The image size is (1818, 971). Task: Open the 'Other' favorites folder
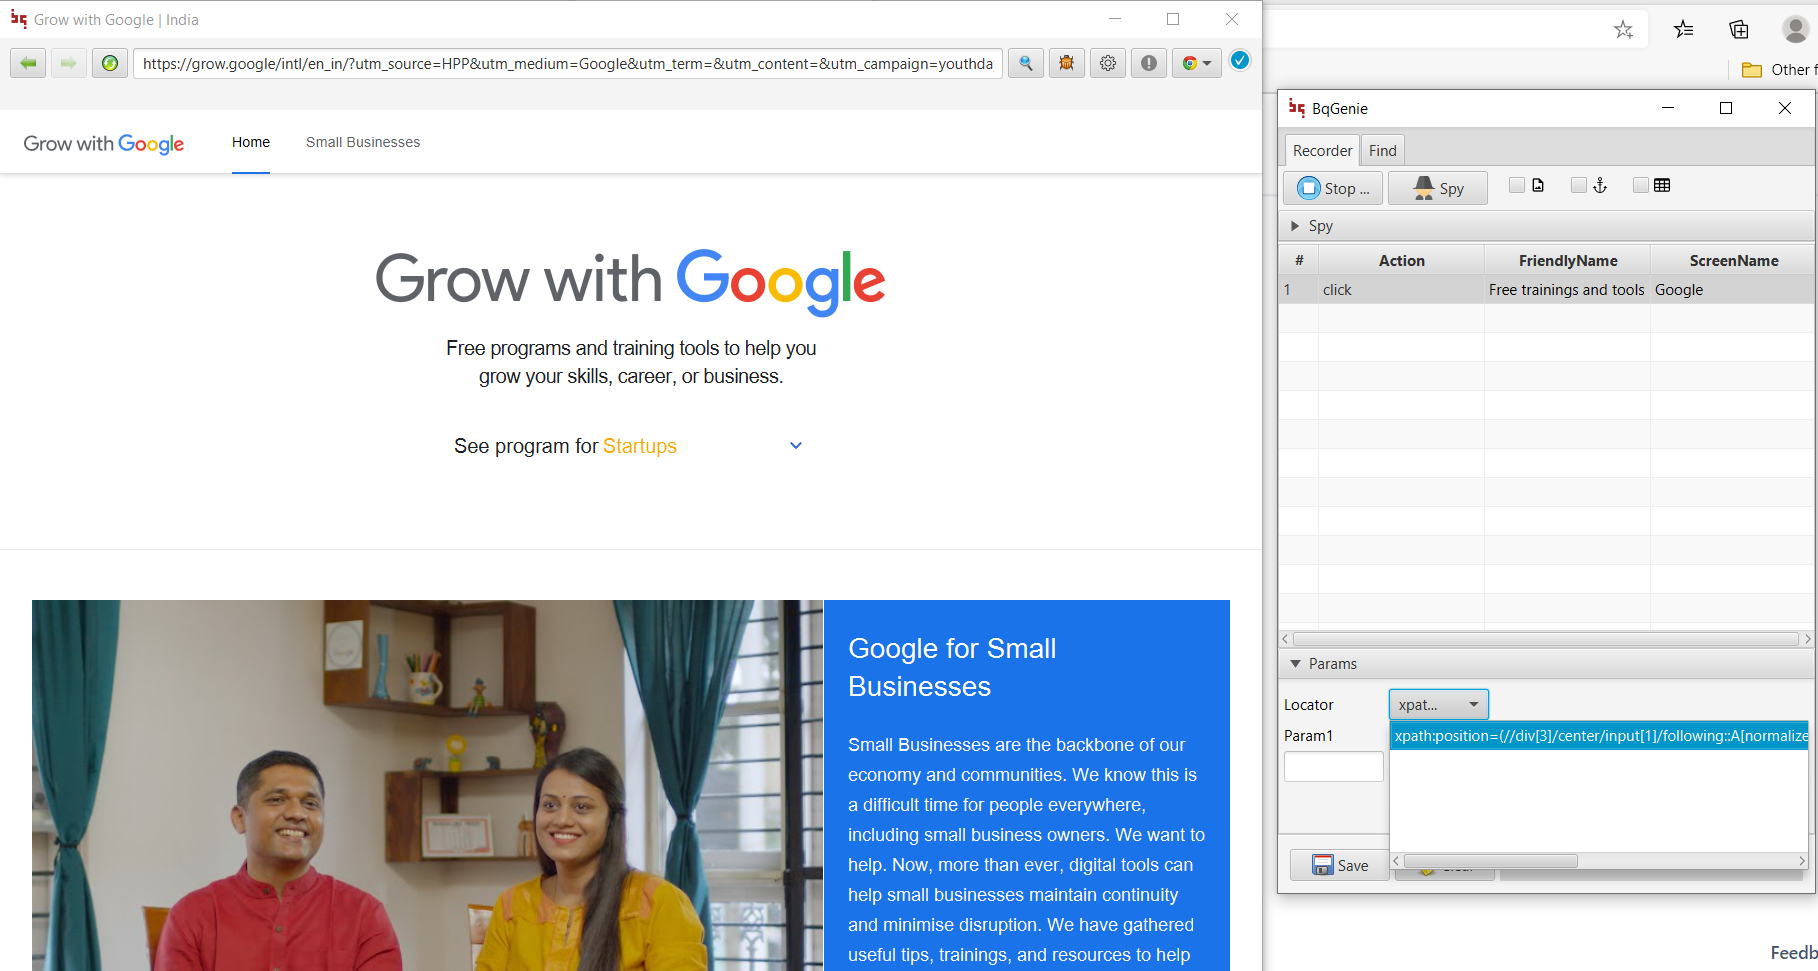1779,70
